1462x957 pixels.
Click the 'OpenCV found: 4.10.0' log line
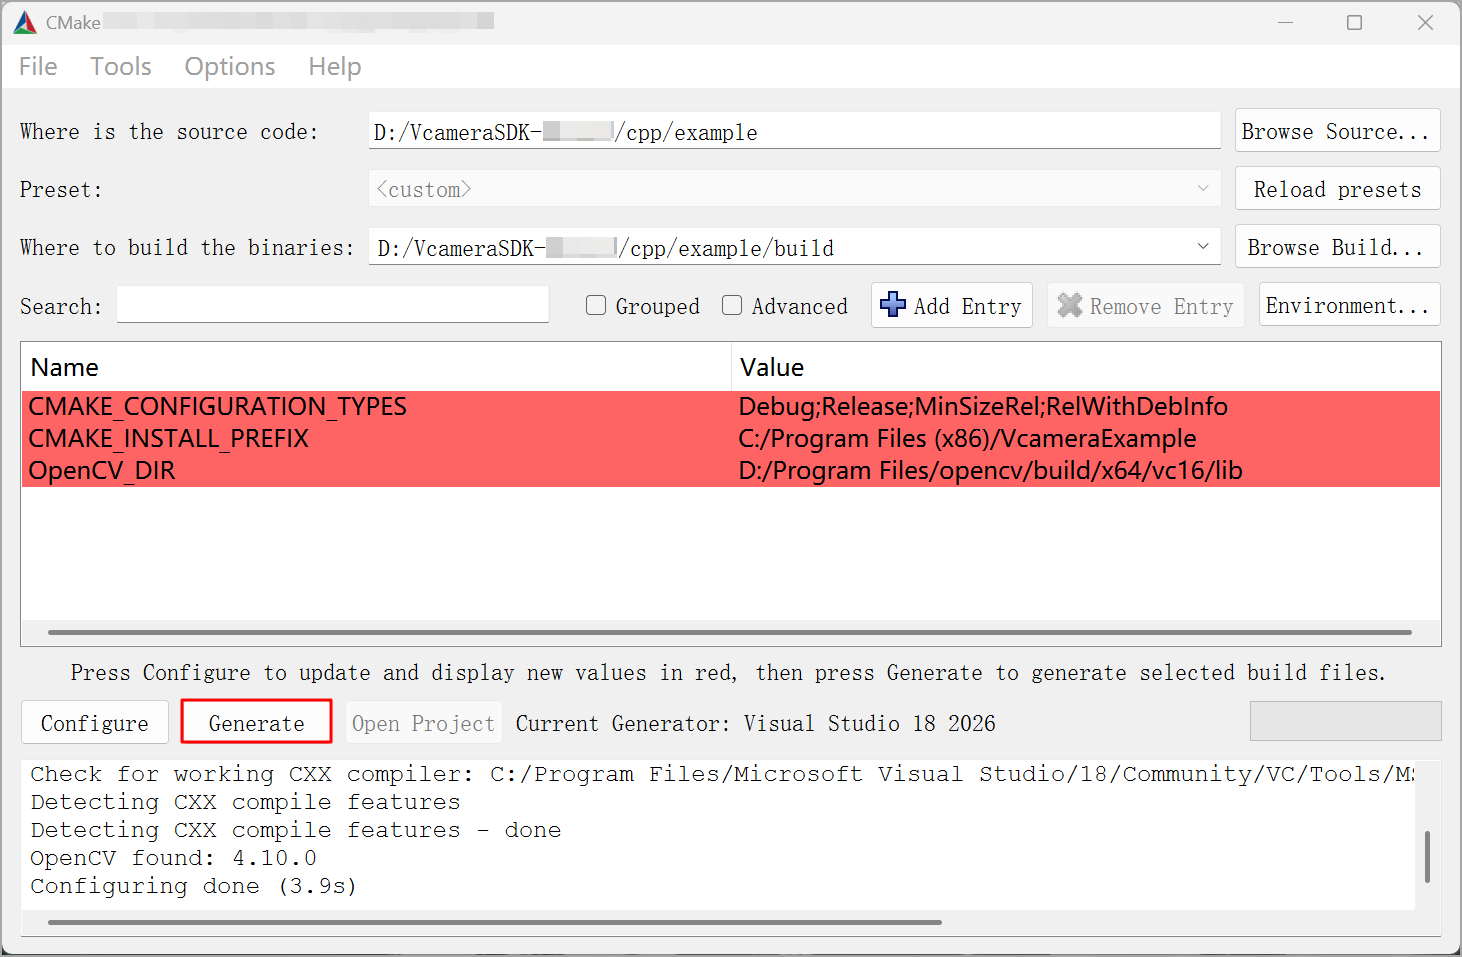(x=174, y=858)
